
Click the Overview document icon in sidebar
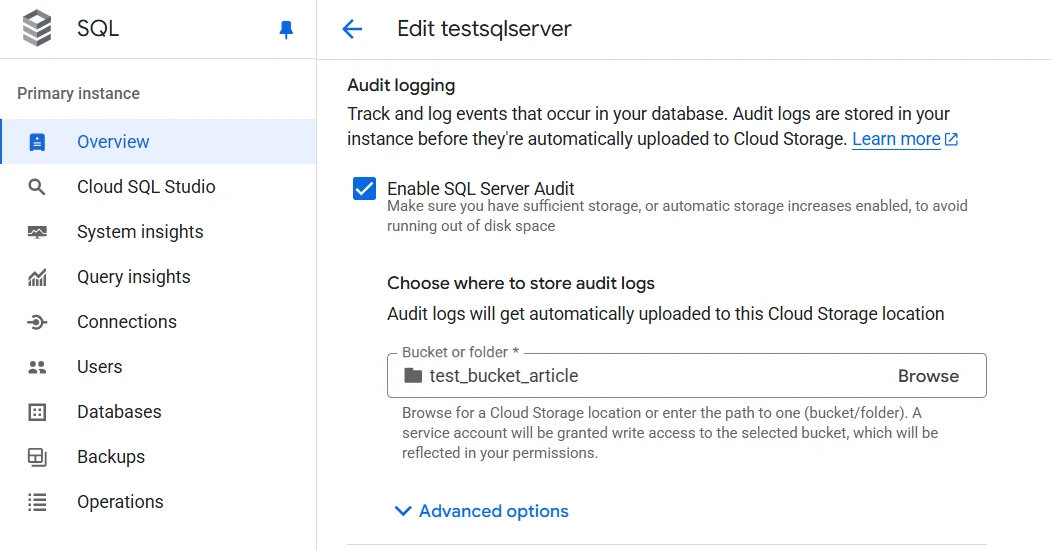tap(37, 142)
